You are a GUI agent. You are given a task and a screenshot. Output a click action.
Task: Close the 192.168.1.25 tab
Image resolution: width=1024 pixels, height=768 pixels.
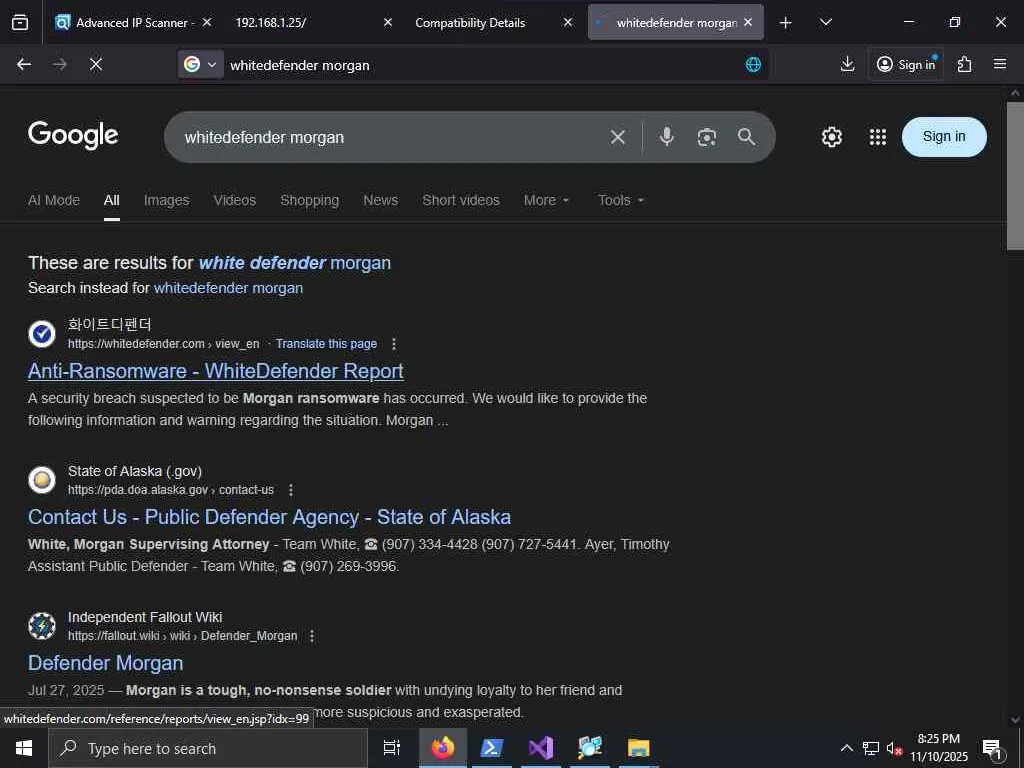pos(387,22)
